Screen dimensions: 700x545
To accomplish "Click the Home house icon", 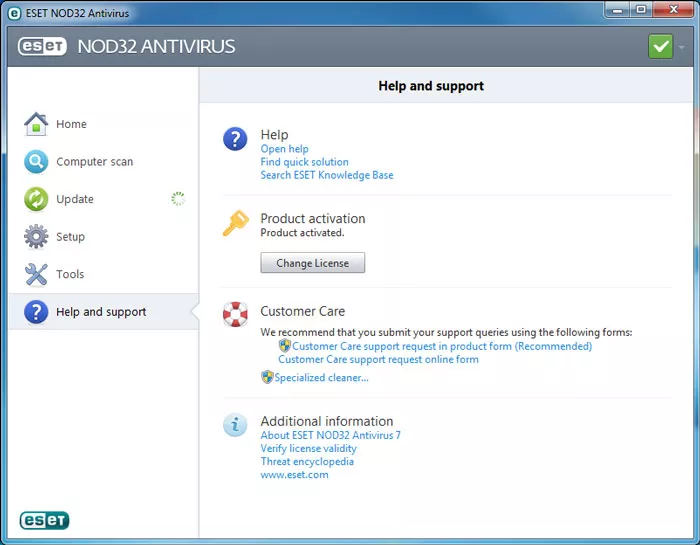I will [x=36, y=124].
